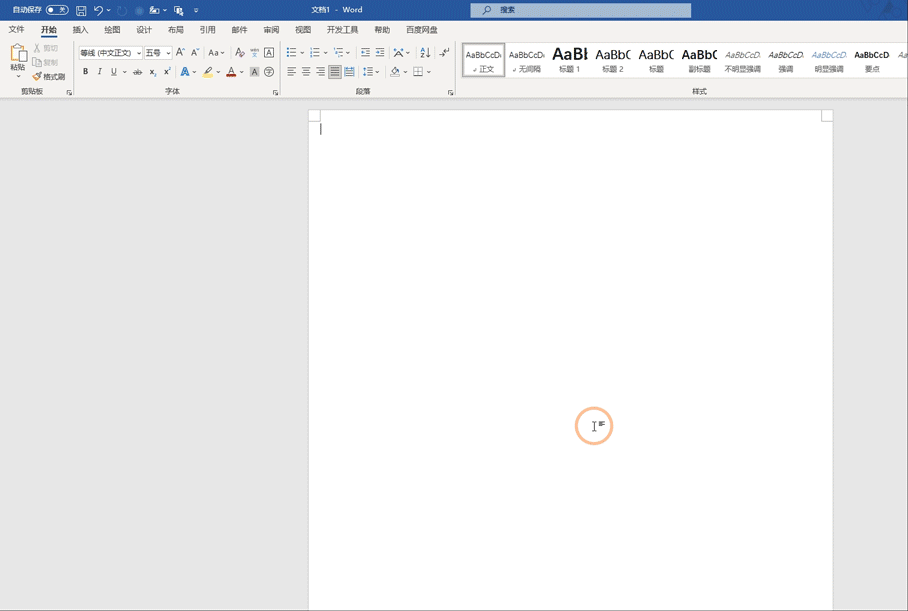Image resolution: width=908 pixels, height=611 pixels.
Task: Open the Customize Quick Access Toolbar dropdown
Action: pyautogui.click(x=196, y=10)
